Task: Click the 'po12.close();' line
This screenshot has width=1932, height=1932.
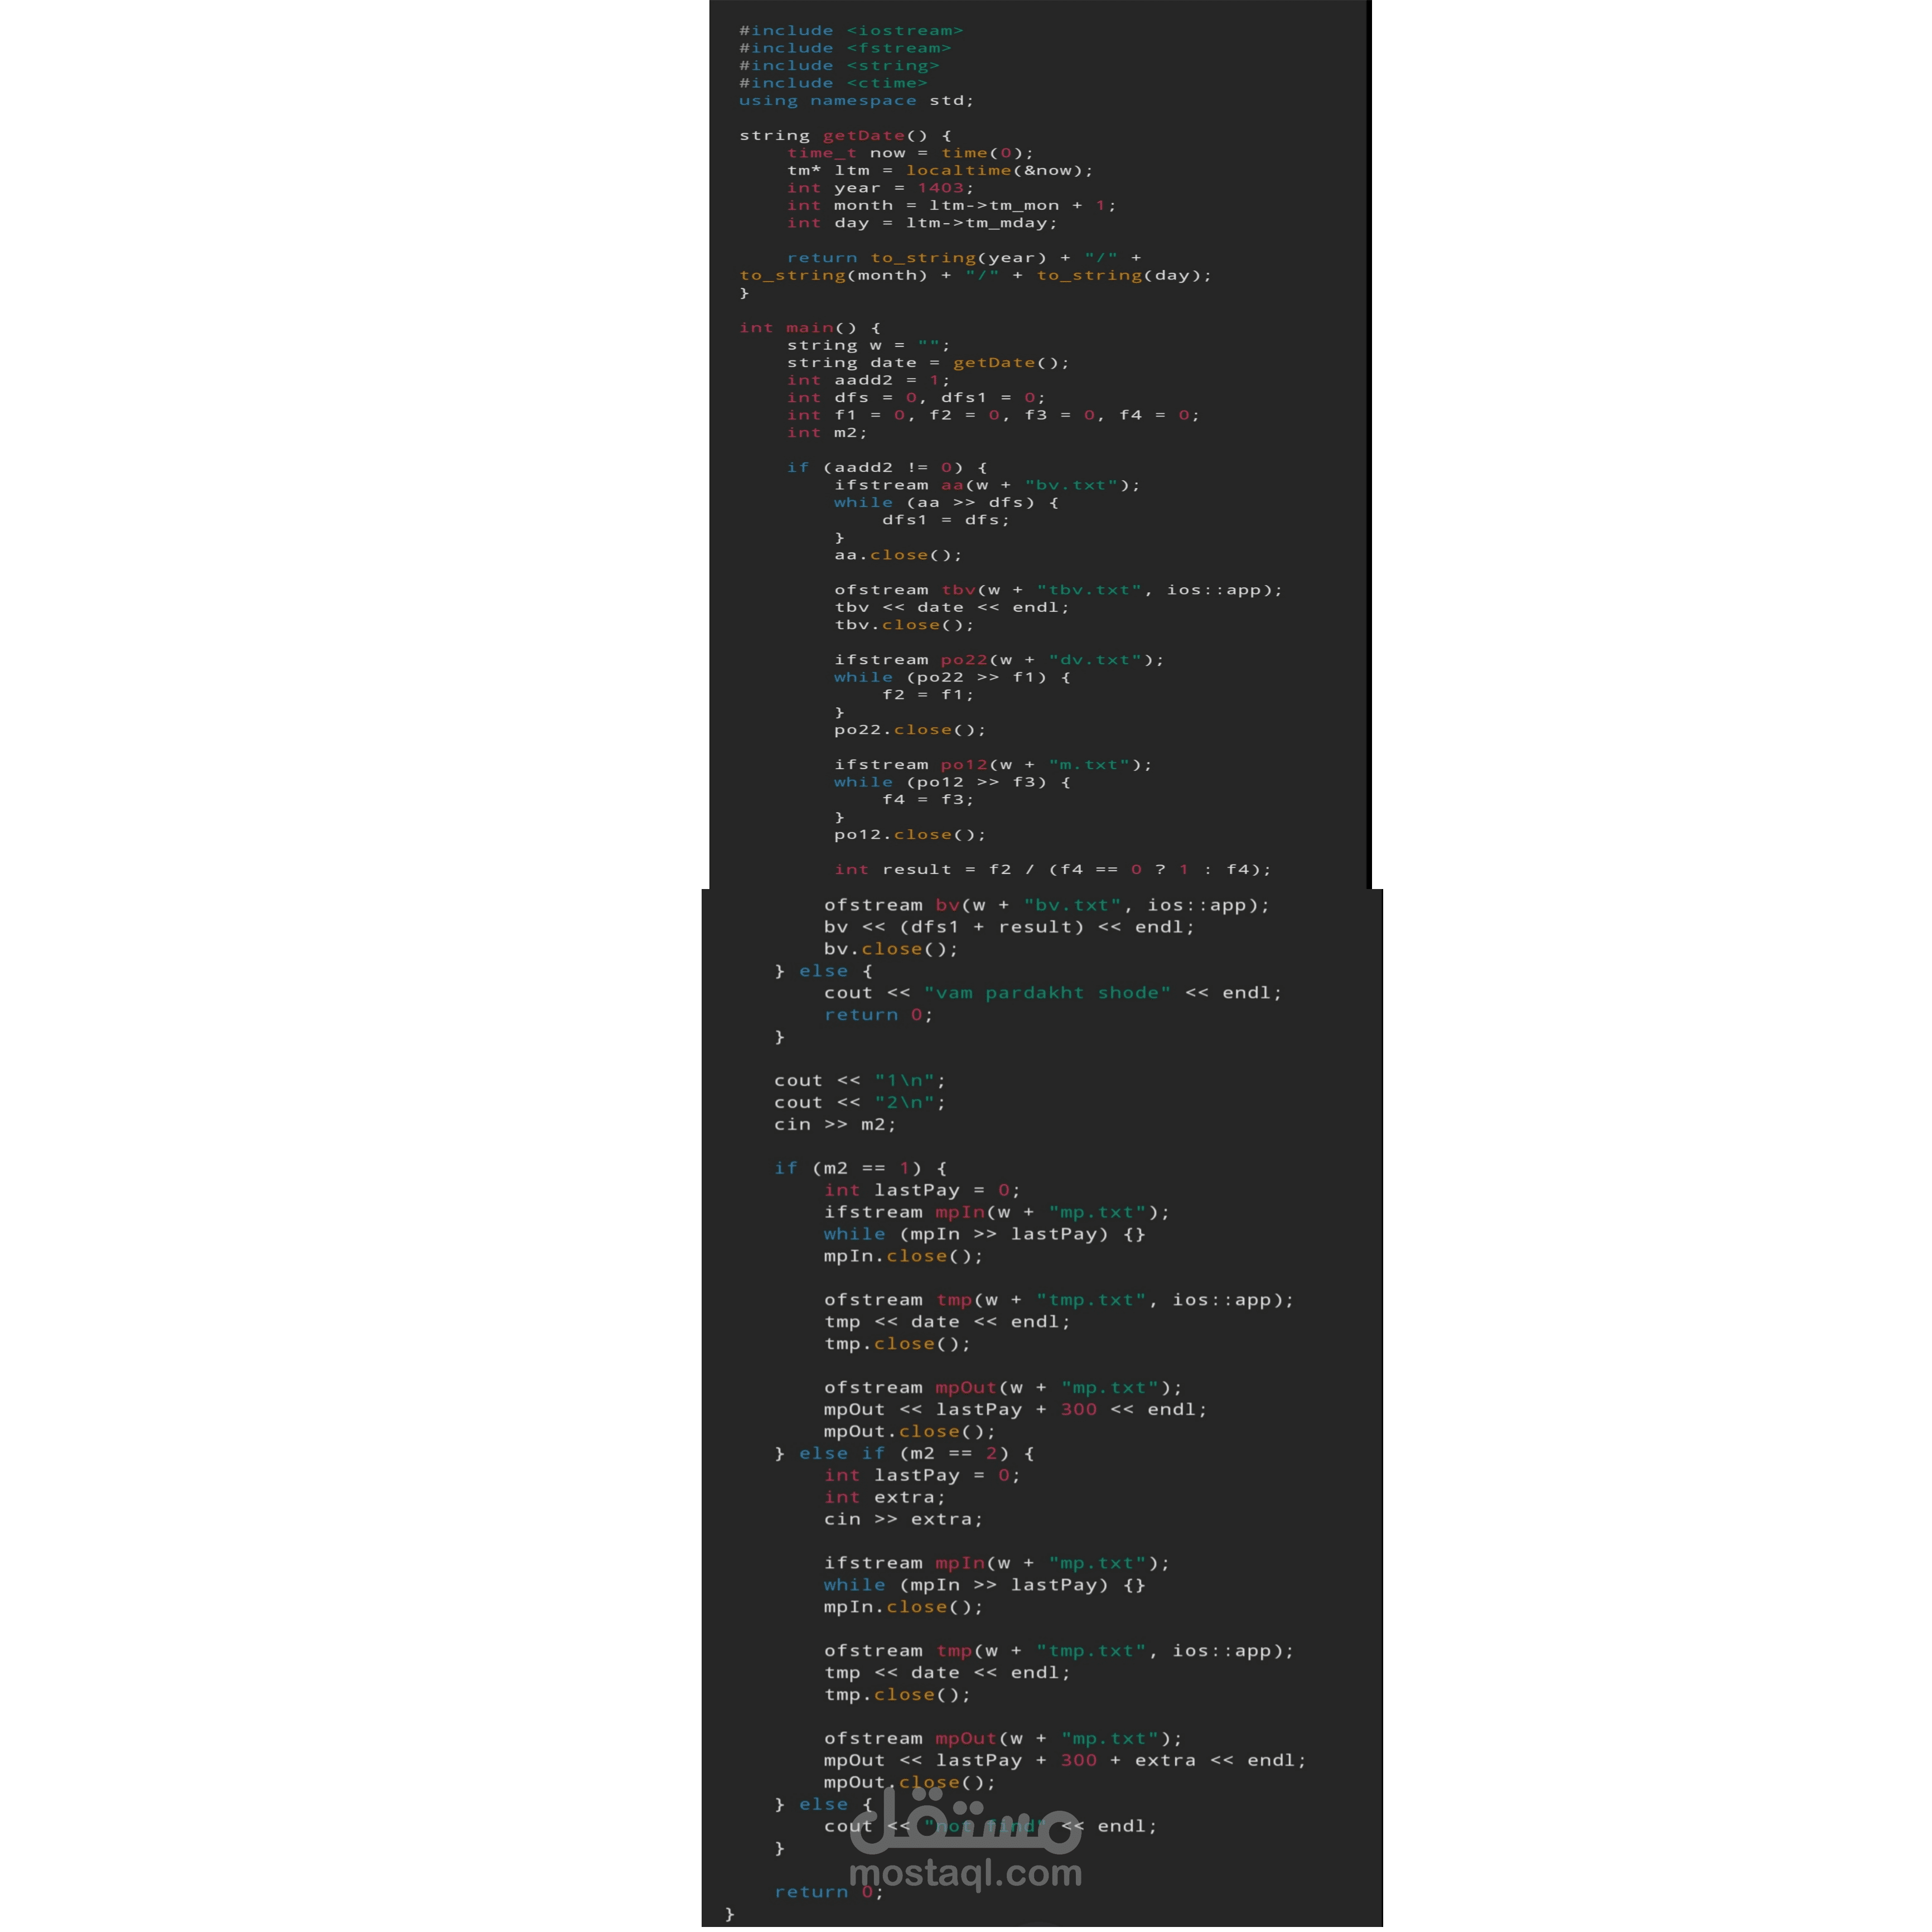Action: pos(910,836)
